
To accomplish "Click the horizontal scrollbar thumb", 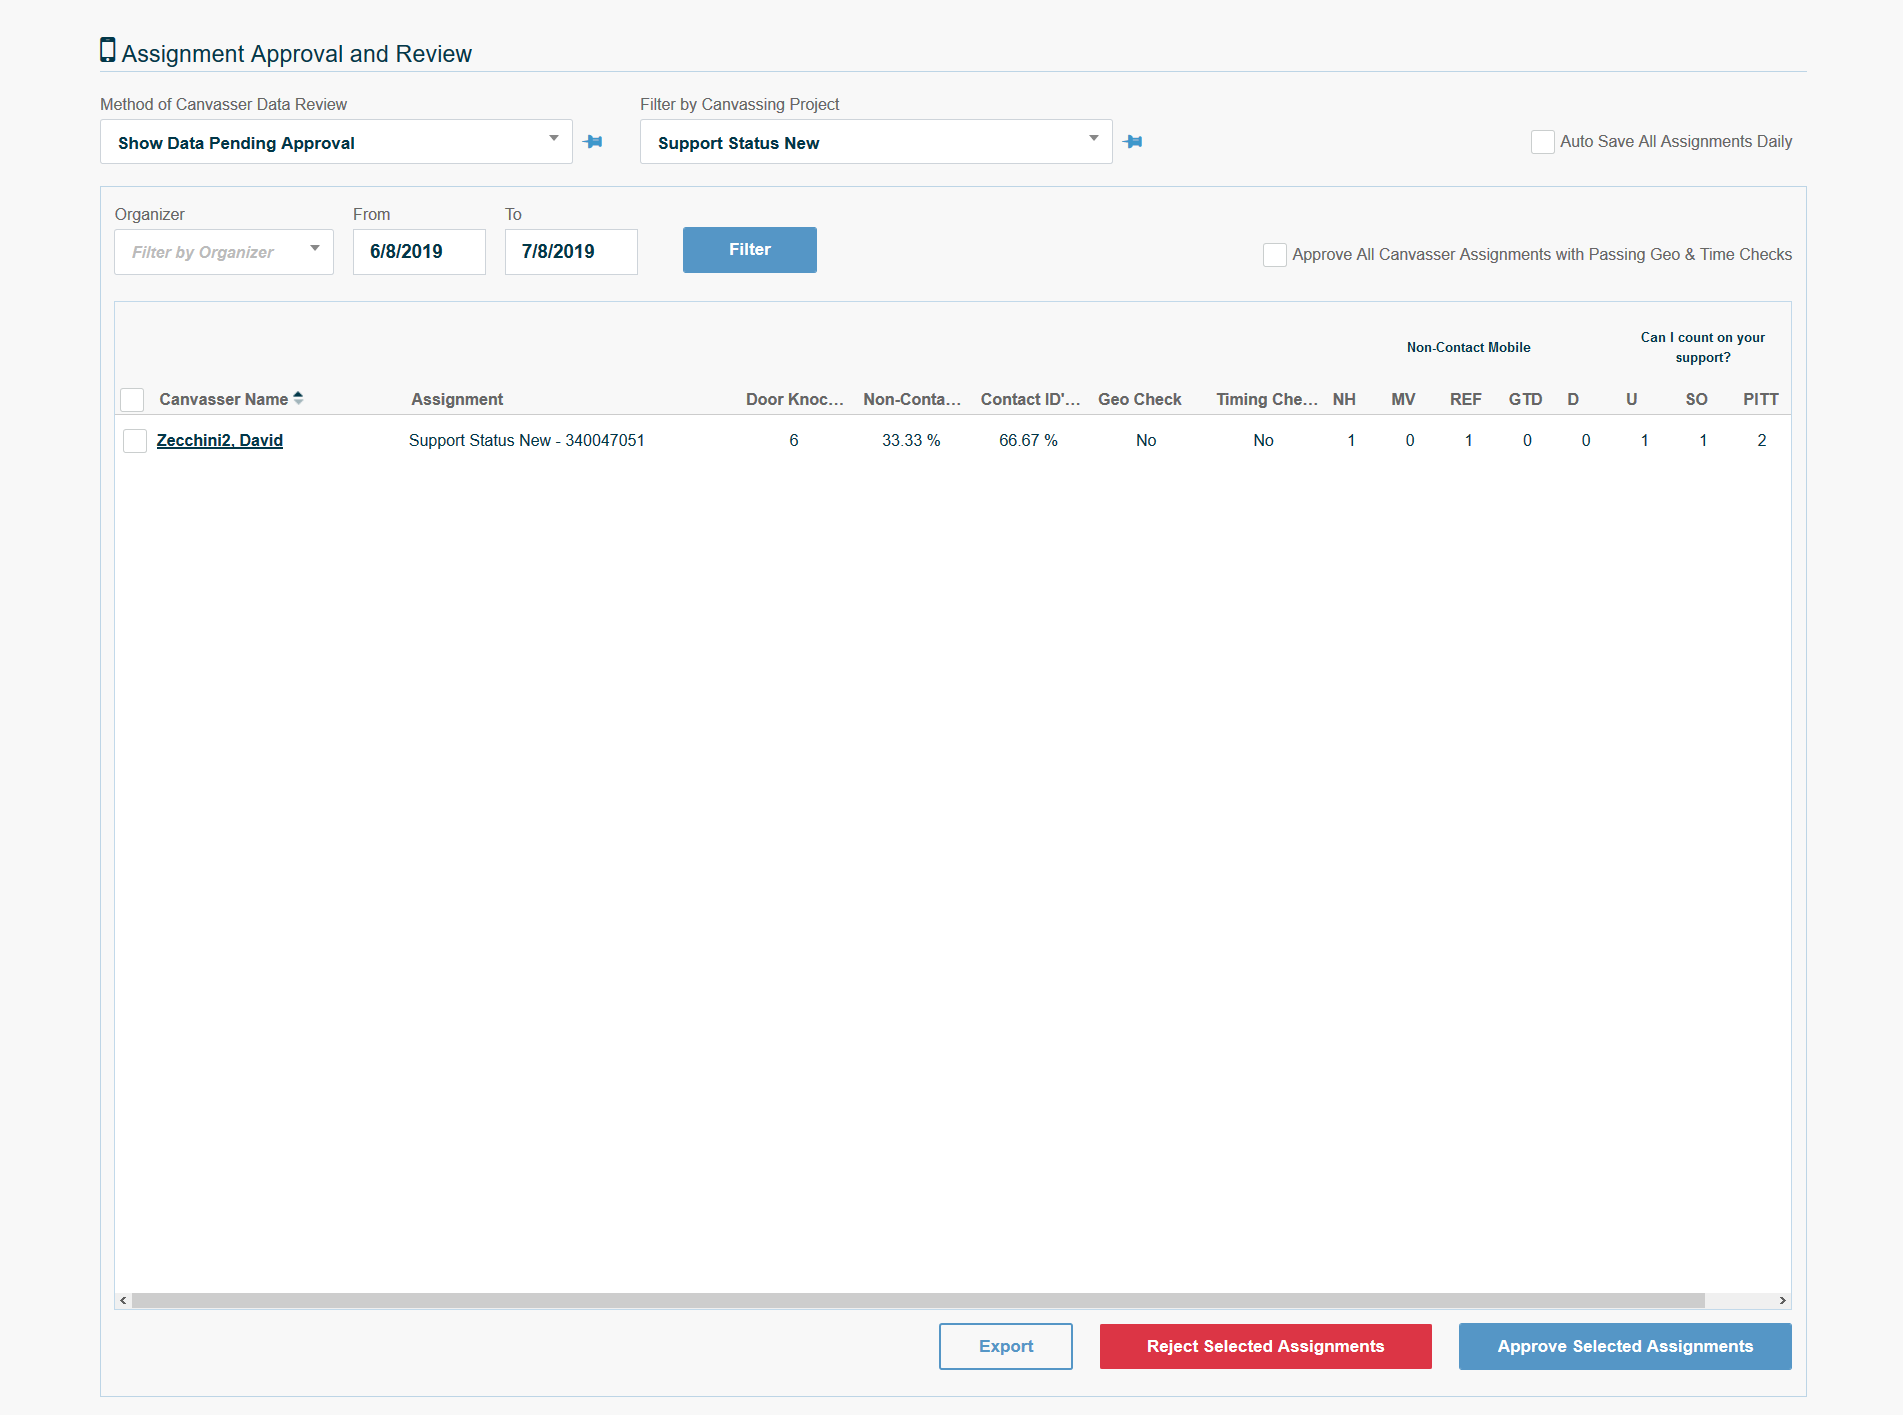I will [918, 1300].
